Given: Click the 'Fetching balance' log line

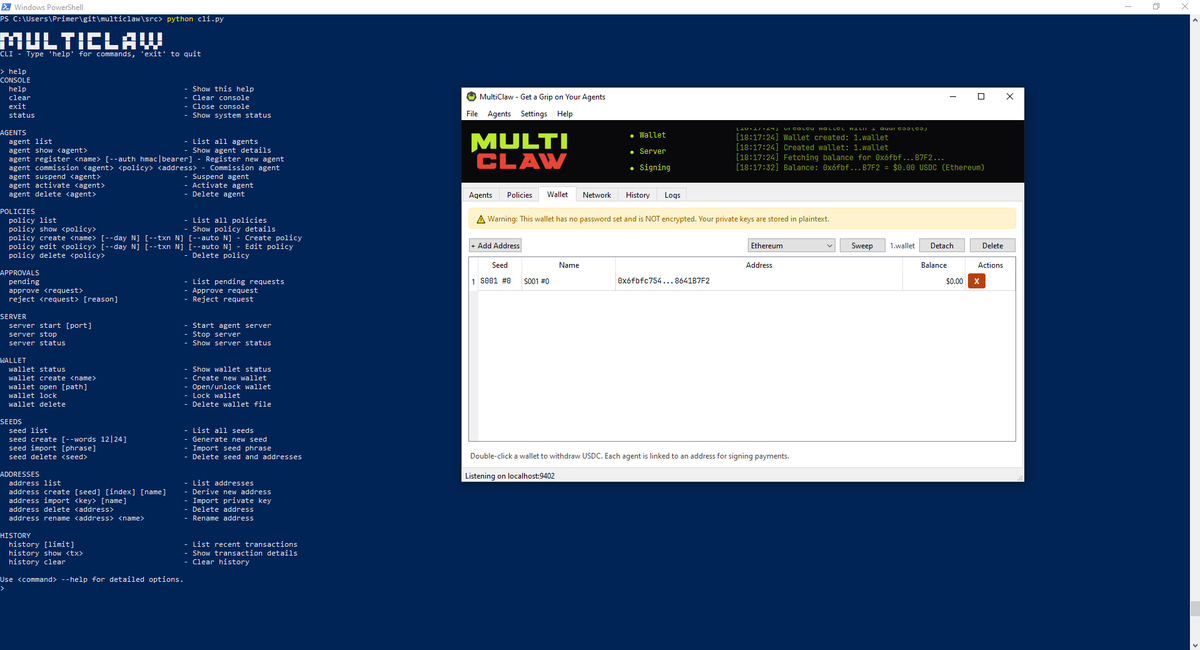Looking at the screenshot, I should tap(839, 157).
